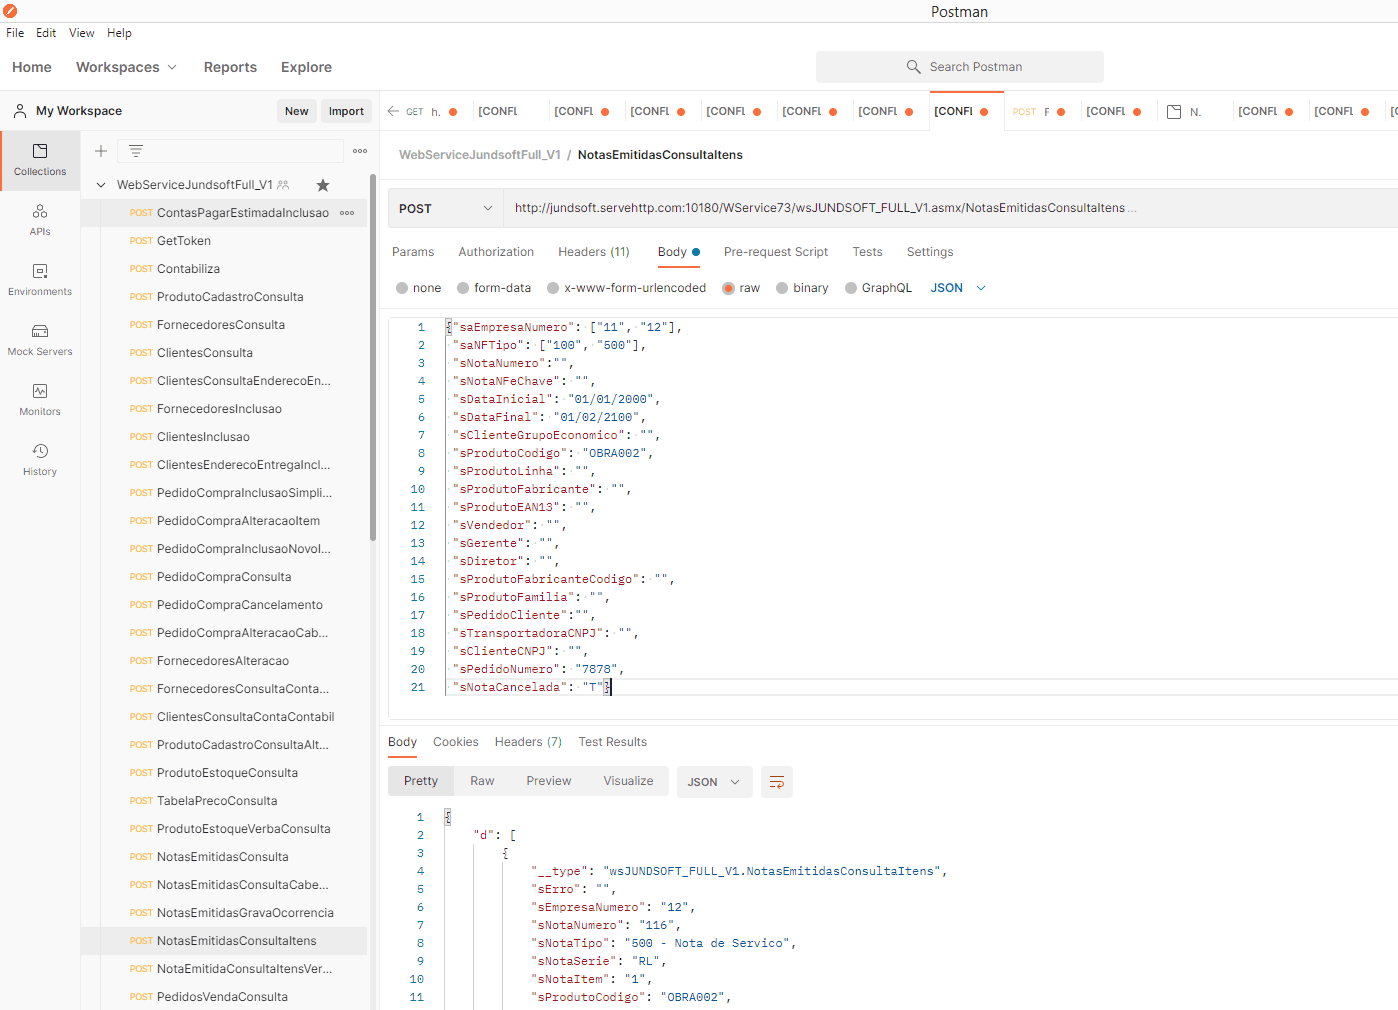Viewport: 1398px width, 1010px height.
Task: Open the APIs sidebar panel
Action: coord(40,219)
